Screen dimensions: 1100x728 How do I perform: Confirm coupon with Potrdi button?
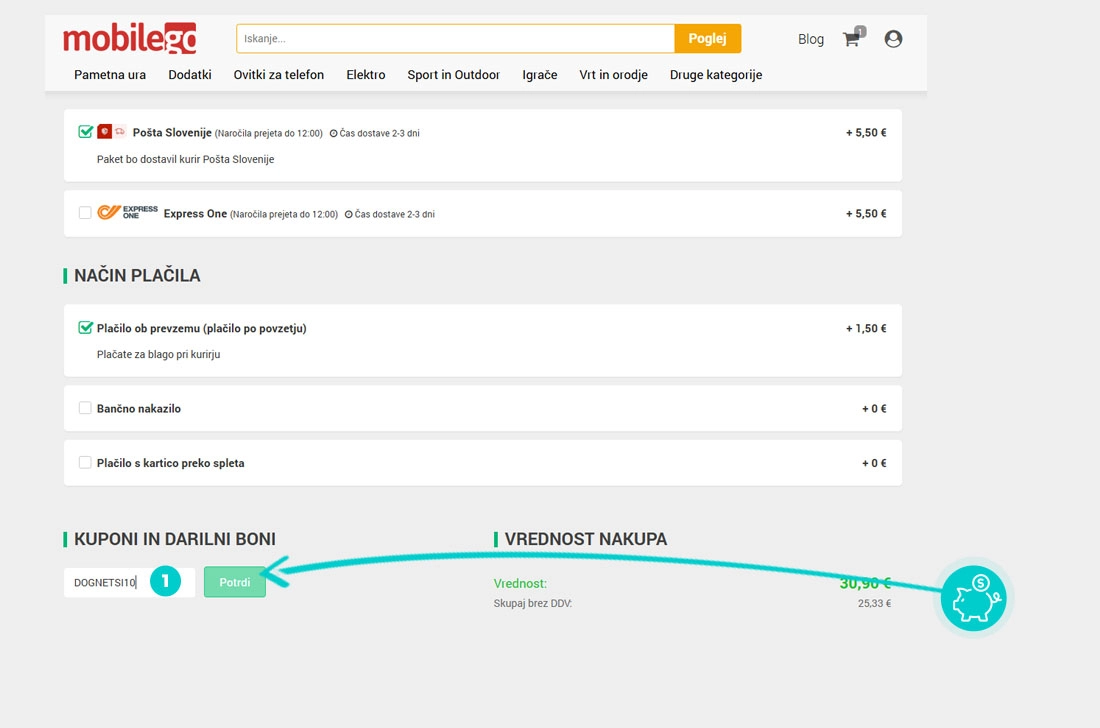235,582
